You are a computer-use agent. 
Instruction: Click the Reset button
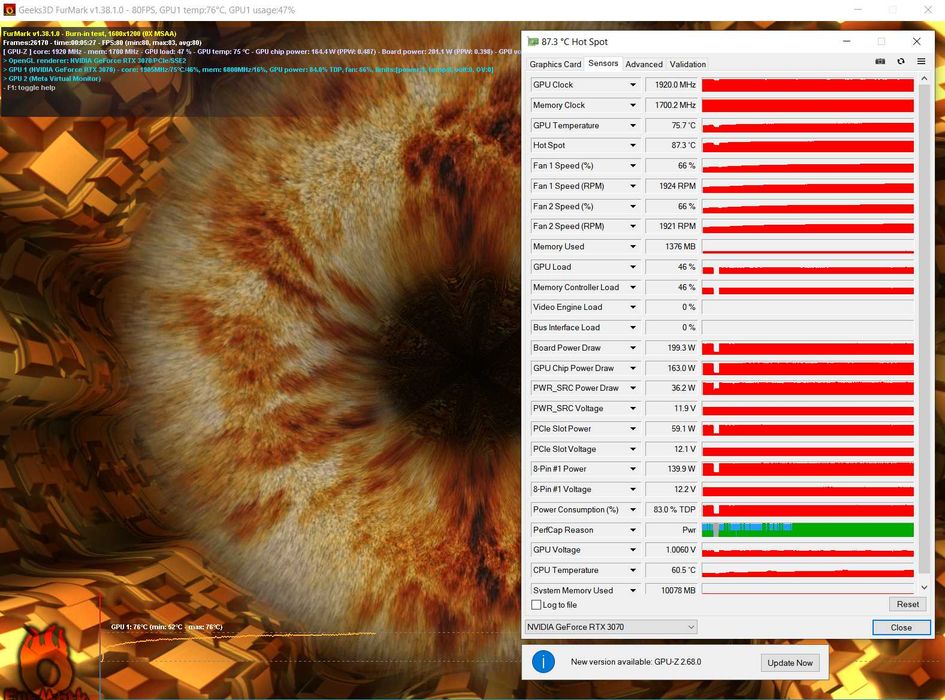pos(908,604)
